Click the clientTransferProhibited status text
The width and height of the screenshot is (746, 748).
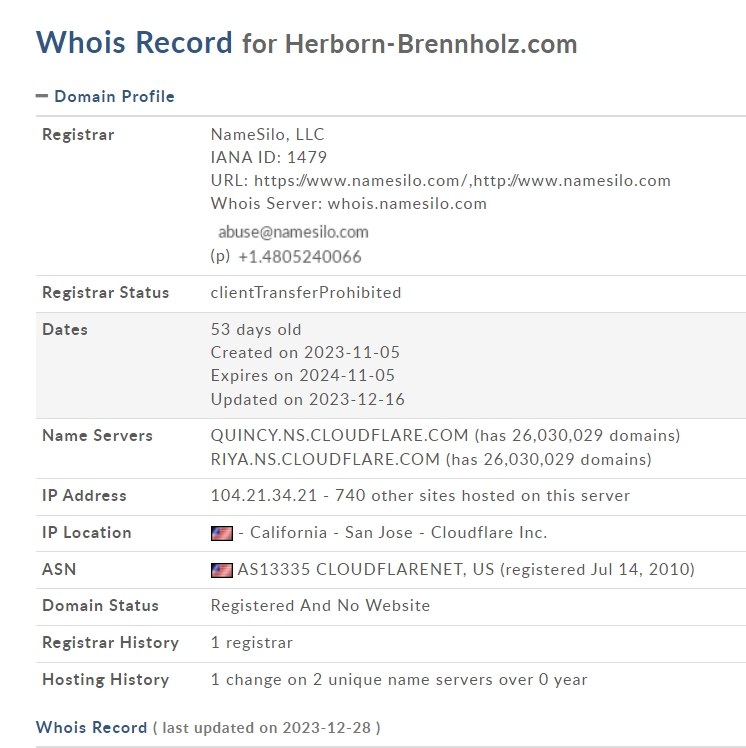coord(306,292)
